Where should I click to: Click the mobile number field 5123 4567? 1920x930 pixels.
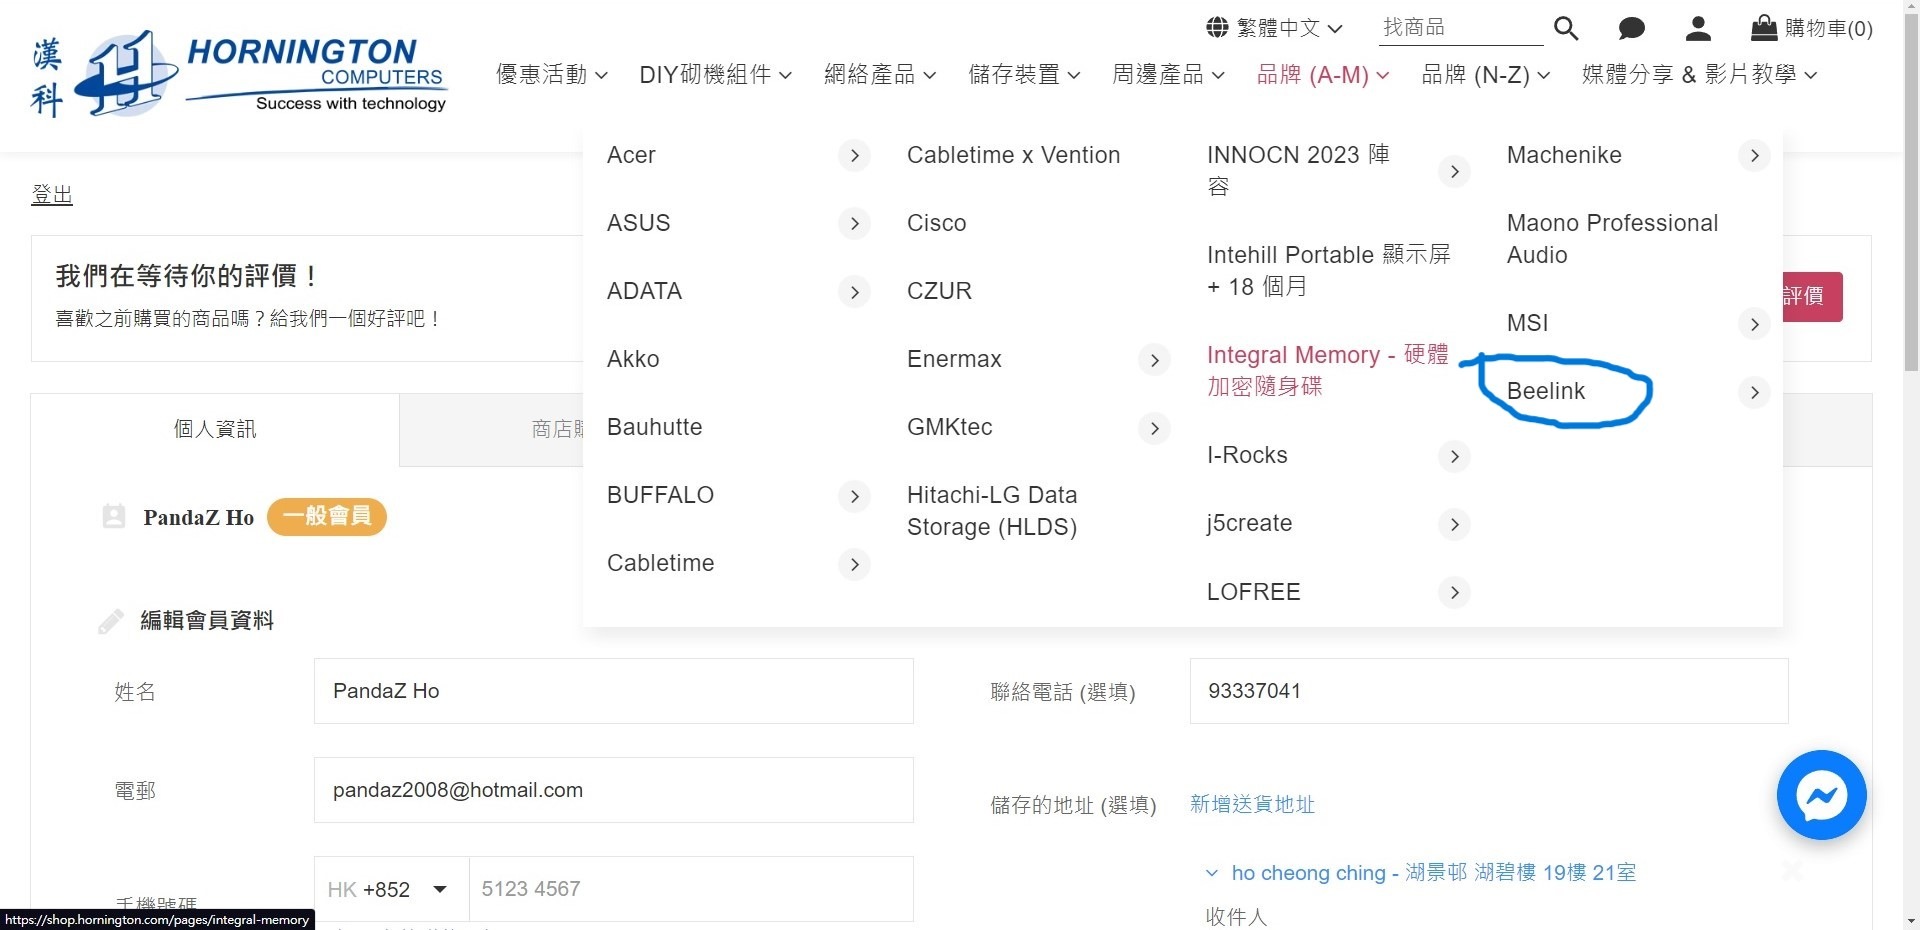pyautogui.click(x=691, y=889)
